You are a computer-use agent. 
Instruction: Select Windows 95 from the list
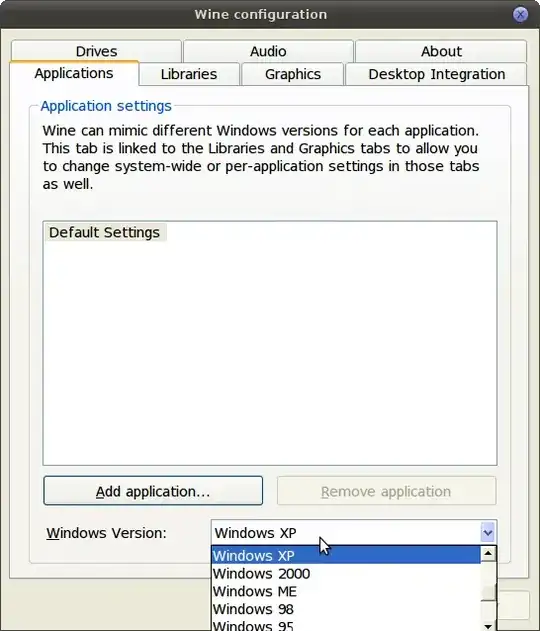[346, 625]
